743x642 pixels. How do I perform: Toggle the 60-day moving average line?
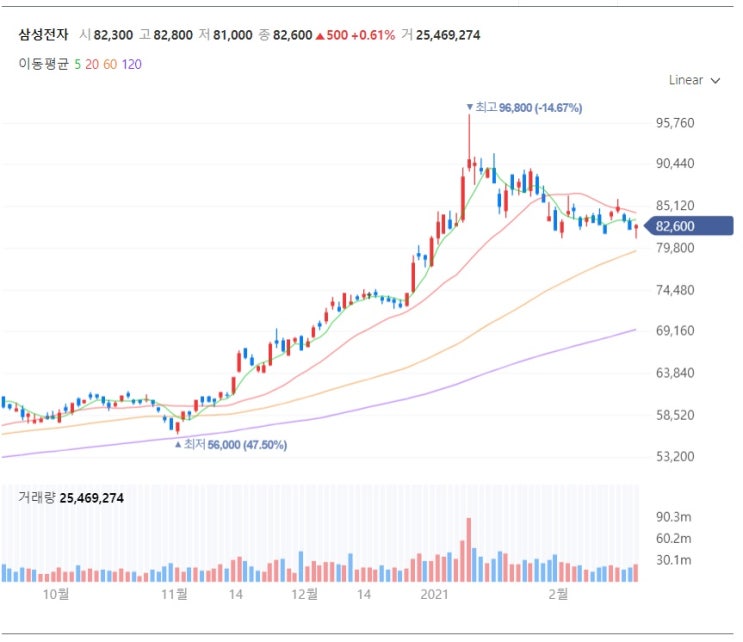click(110, 64)
